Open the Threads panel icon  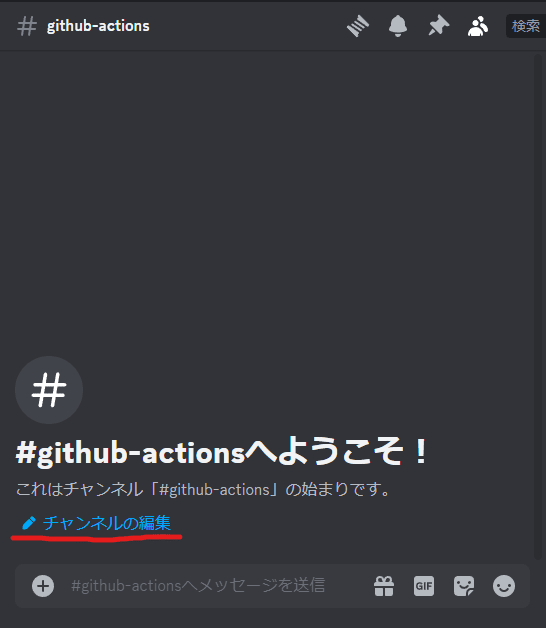[x=358, y=26]
